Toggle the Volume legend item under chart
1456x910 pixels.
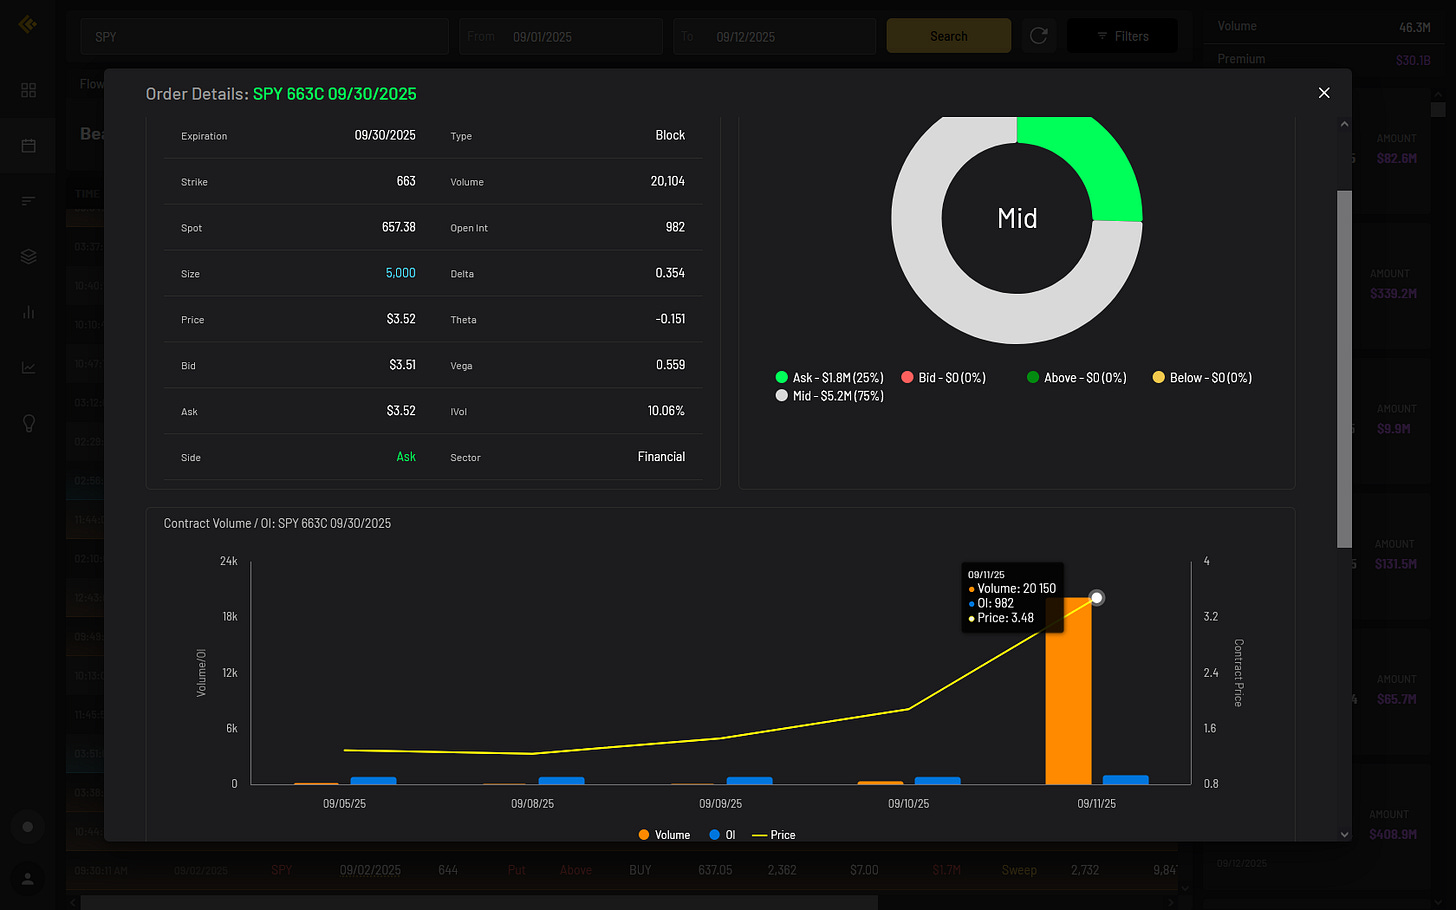click(x=664, y=835)
